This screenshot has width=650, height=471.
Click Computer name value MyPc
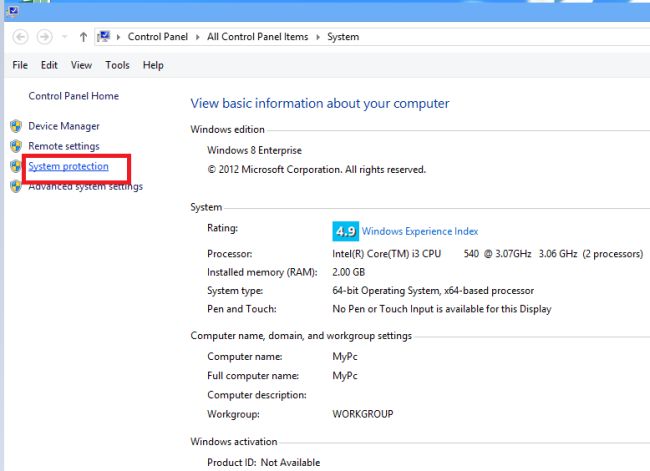click(344, 357)
